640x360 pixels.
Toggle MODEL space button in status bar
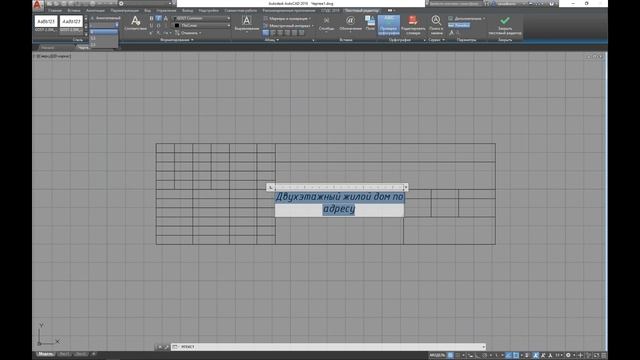pos(437,356)
